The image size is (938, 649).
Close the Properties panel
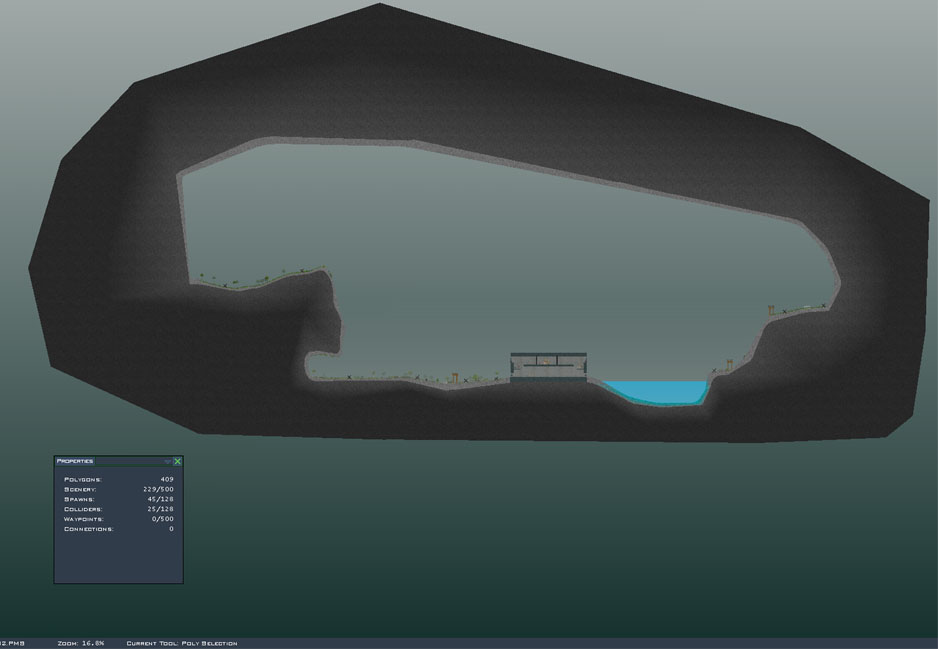tap(177, 461)
